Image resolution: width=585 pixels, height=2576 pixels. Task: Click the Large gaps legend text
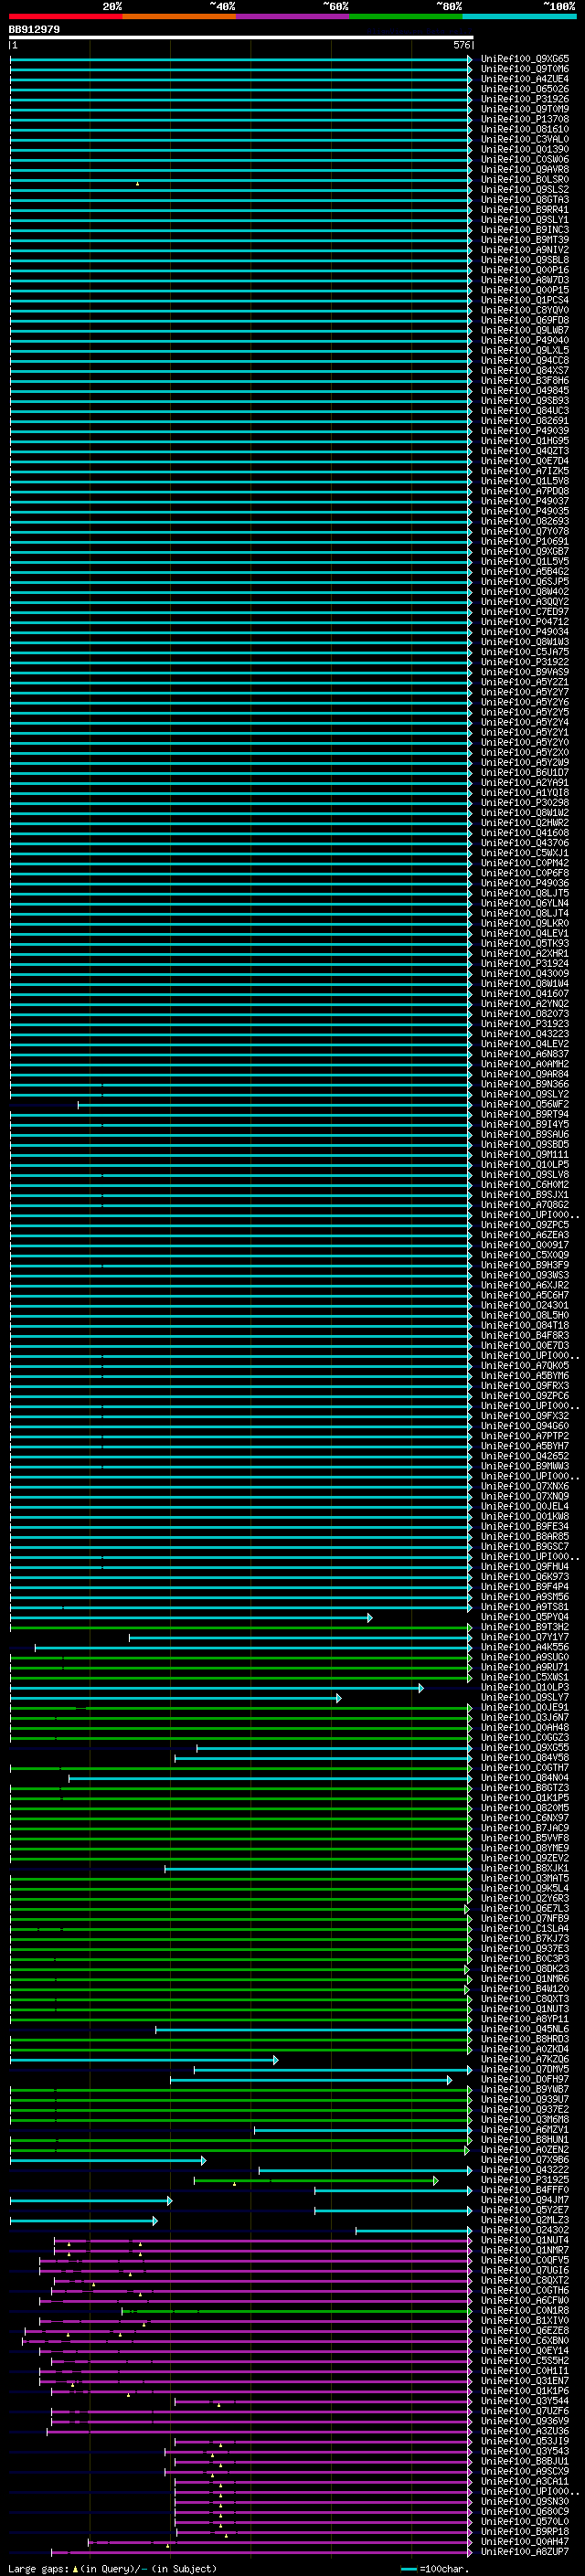pos(112,2569)
